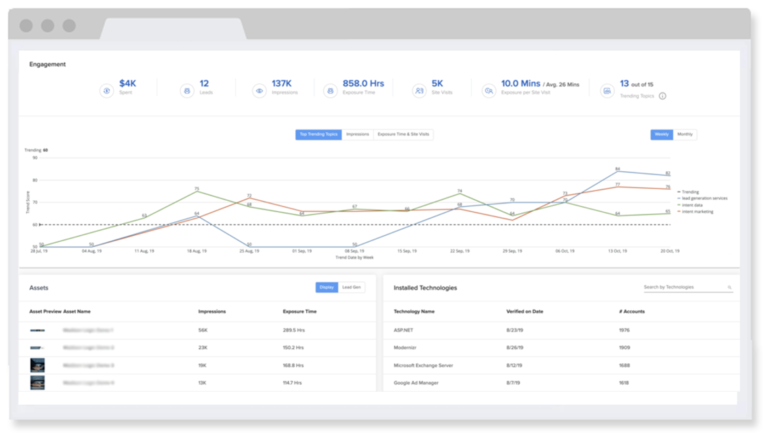768x436 pixels.
Task: Open the Trending Topics info tooltip icon
Action: click(x=662, y=97)
